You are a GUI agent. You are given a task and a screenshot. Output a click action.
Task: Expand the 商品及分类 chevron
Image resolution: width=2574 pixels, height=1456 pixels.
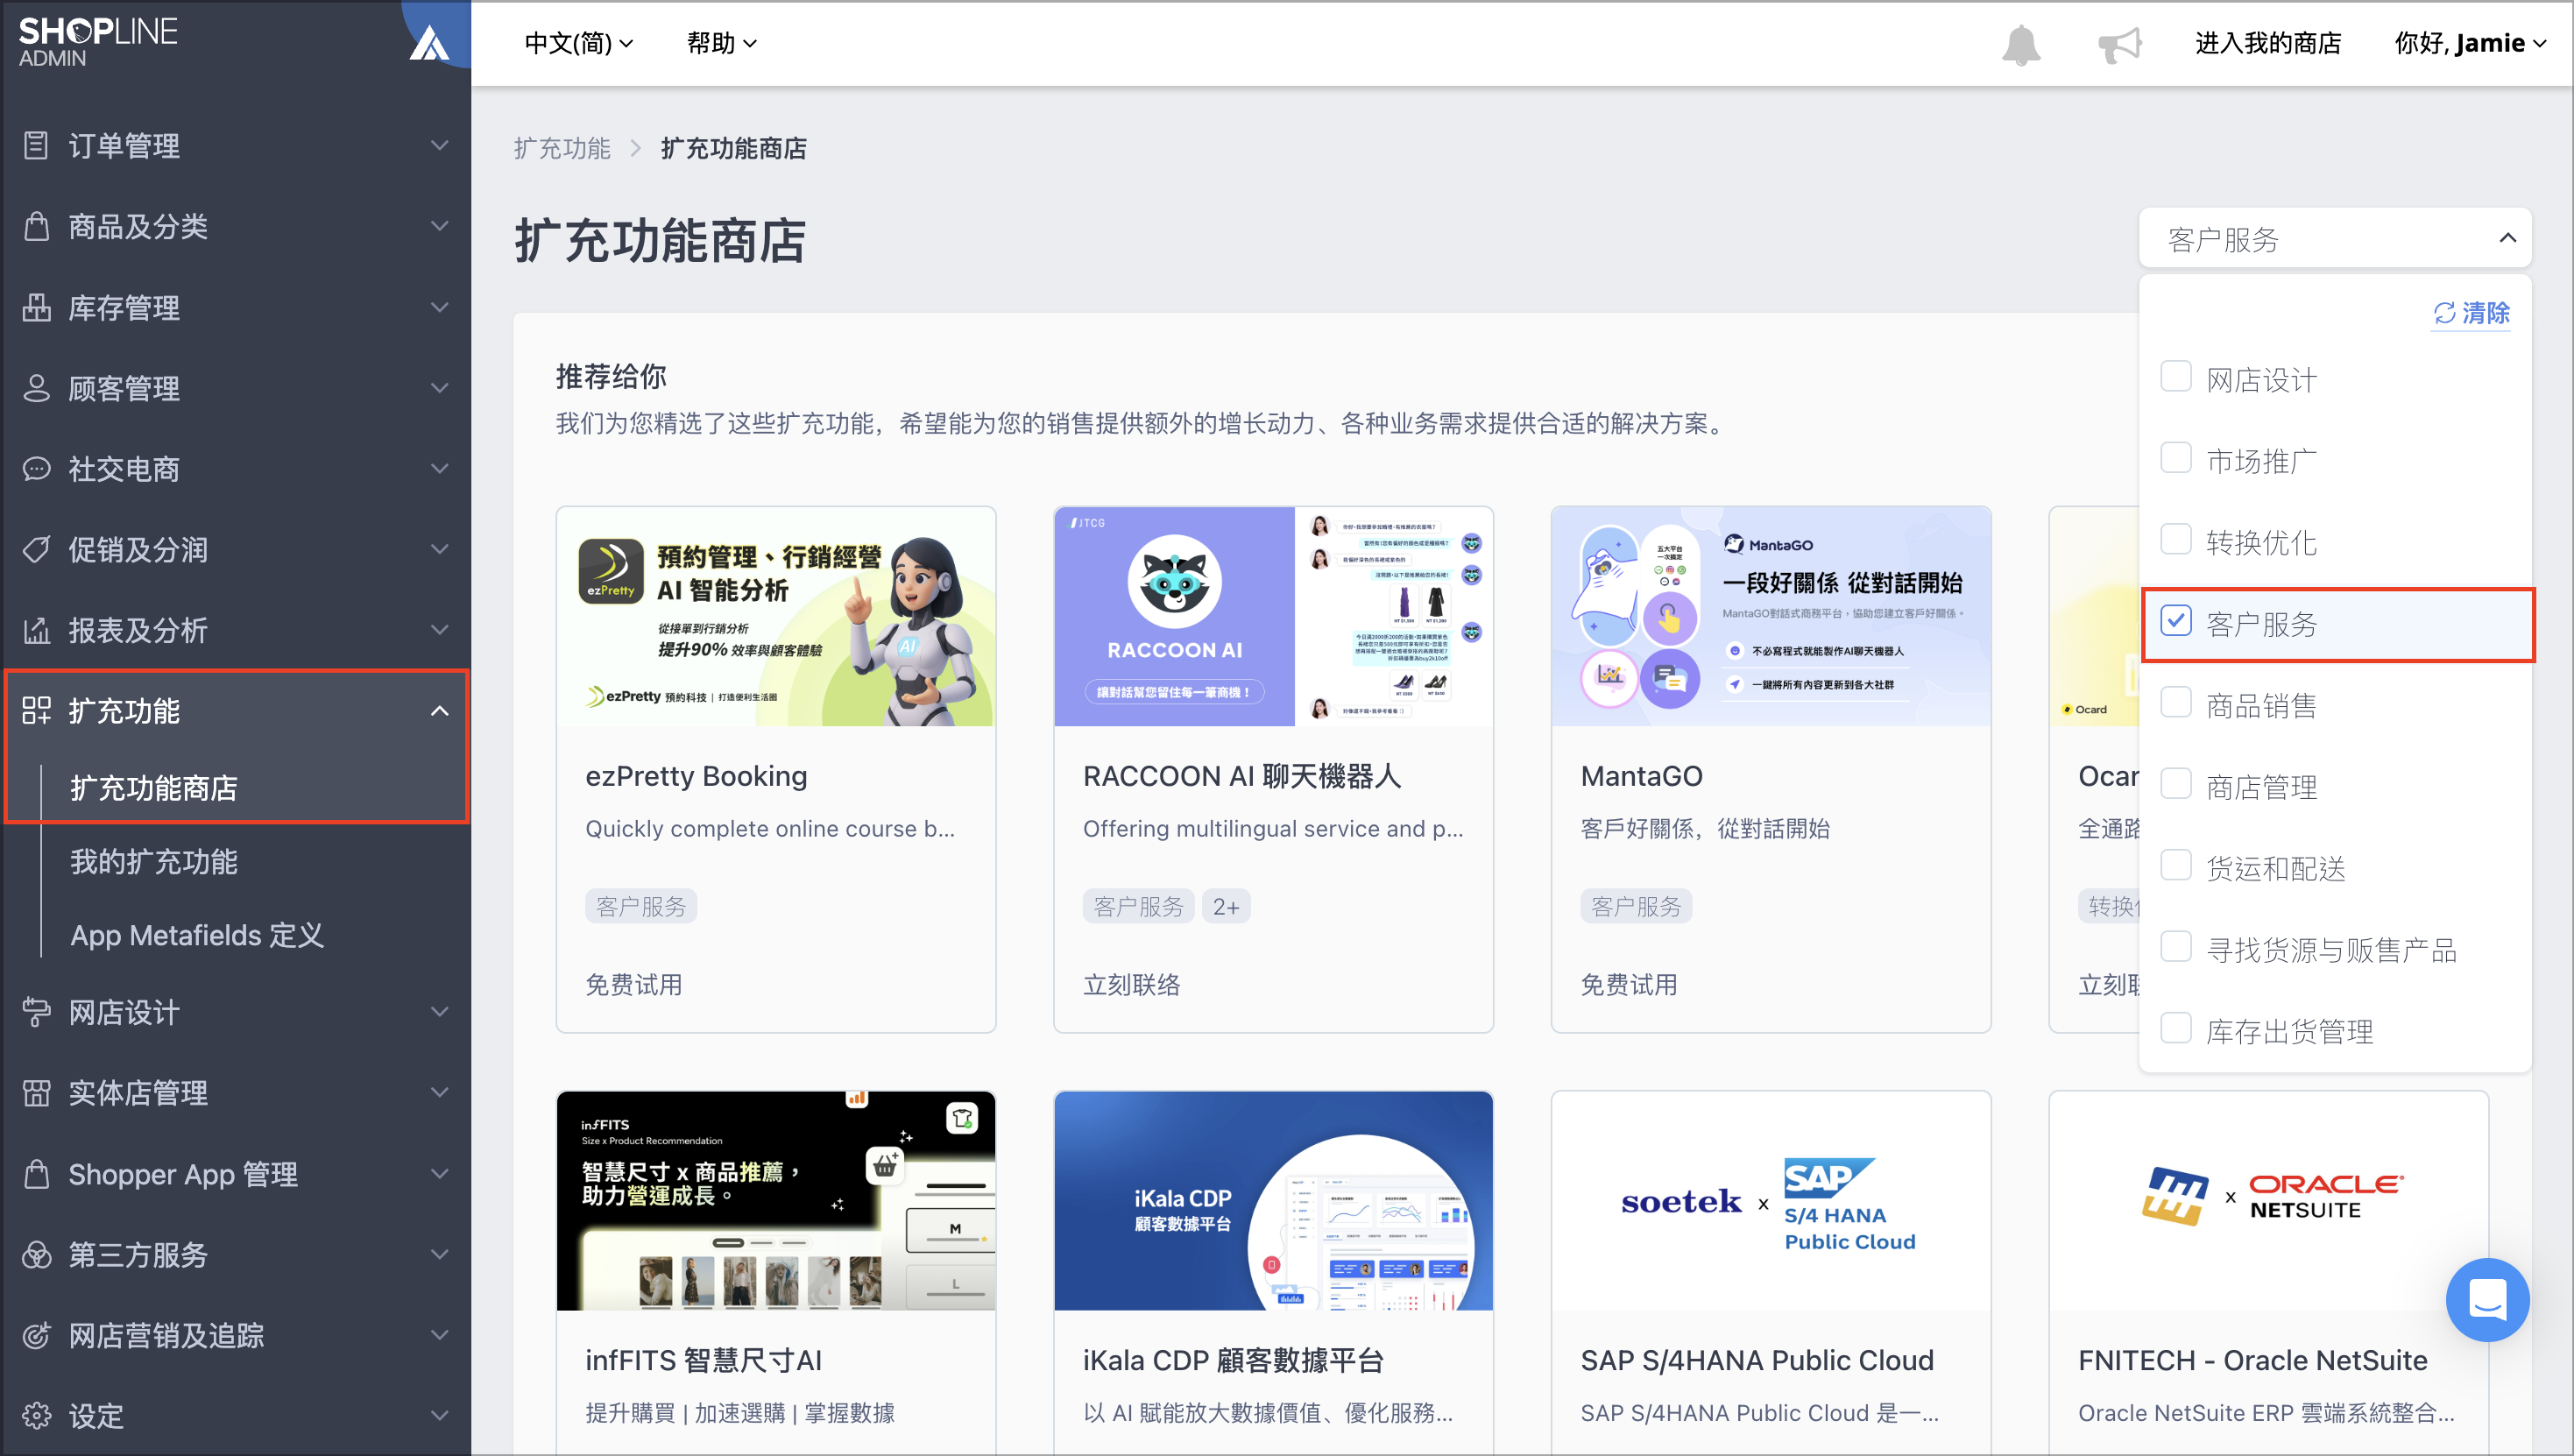[439, 227]
